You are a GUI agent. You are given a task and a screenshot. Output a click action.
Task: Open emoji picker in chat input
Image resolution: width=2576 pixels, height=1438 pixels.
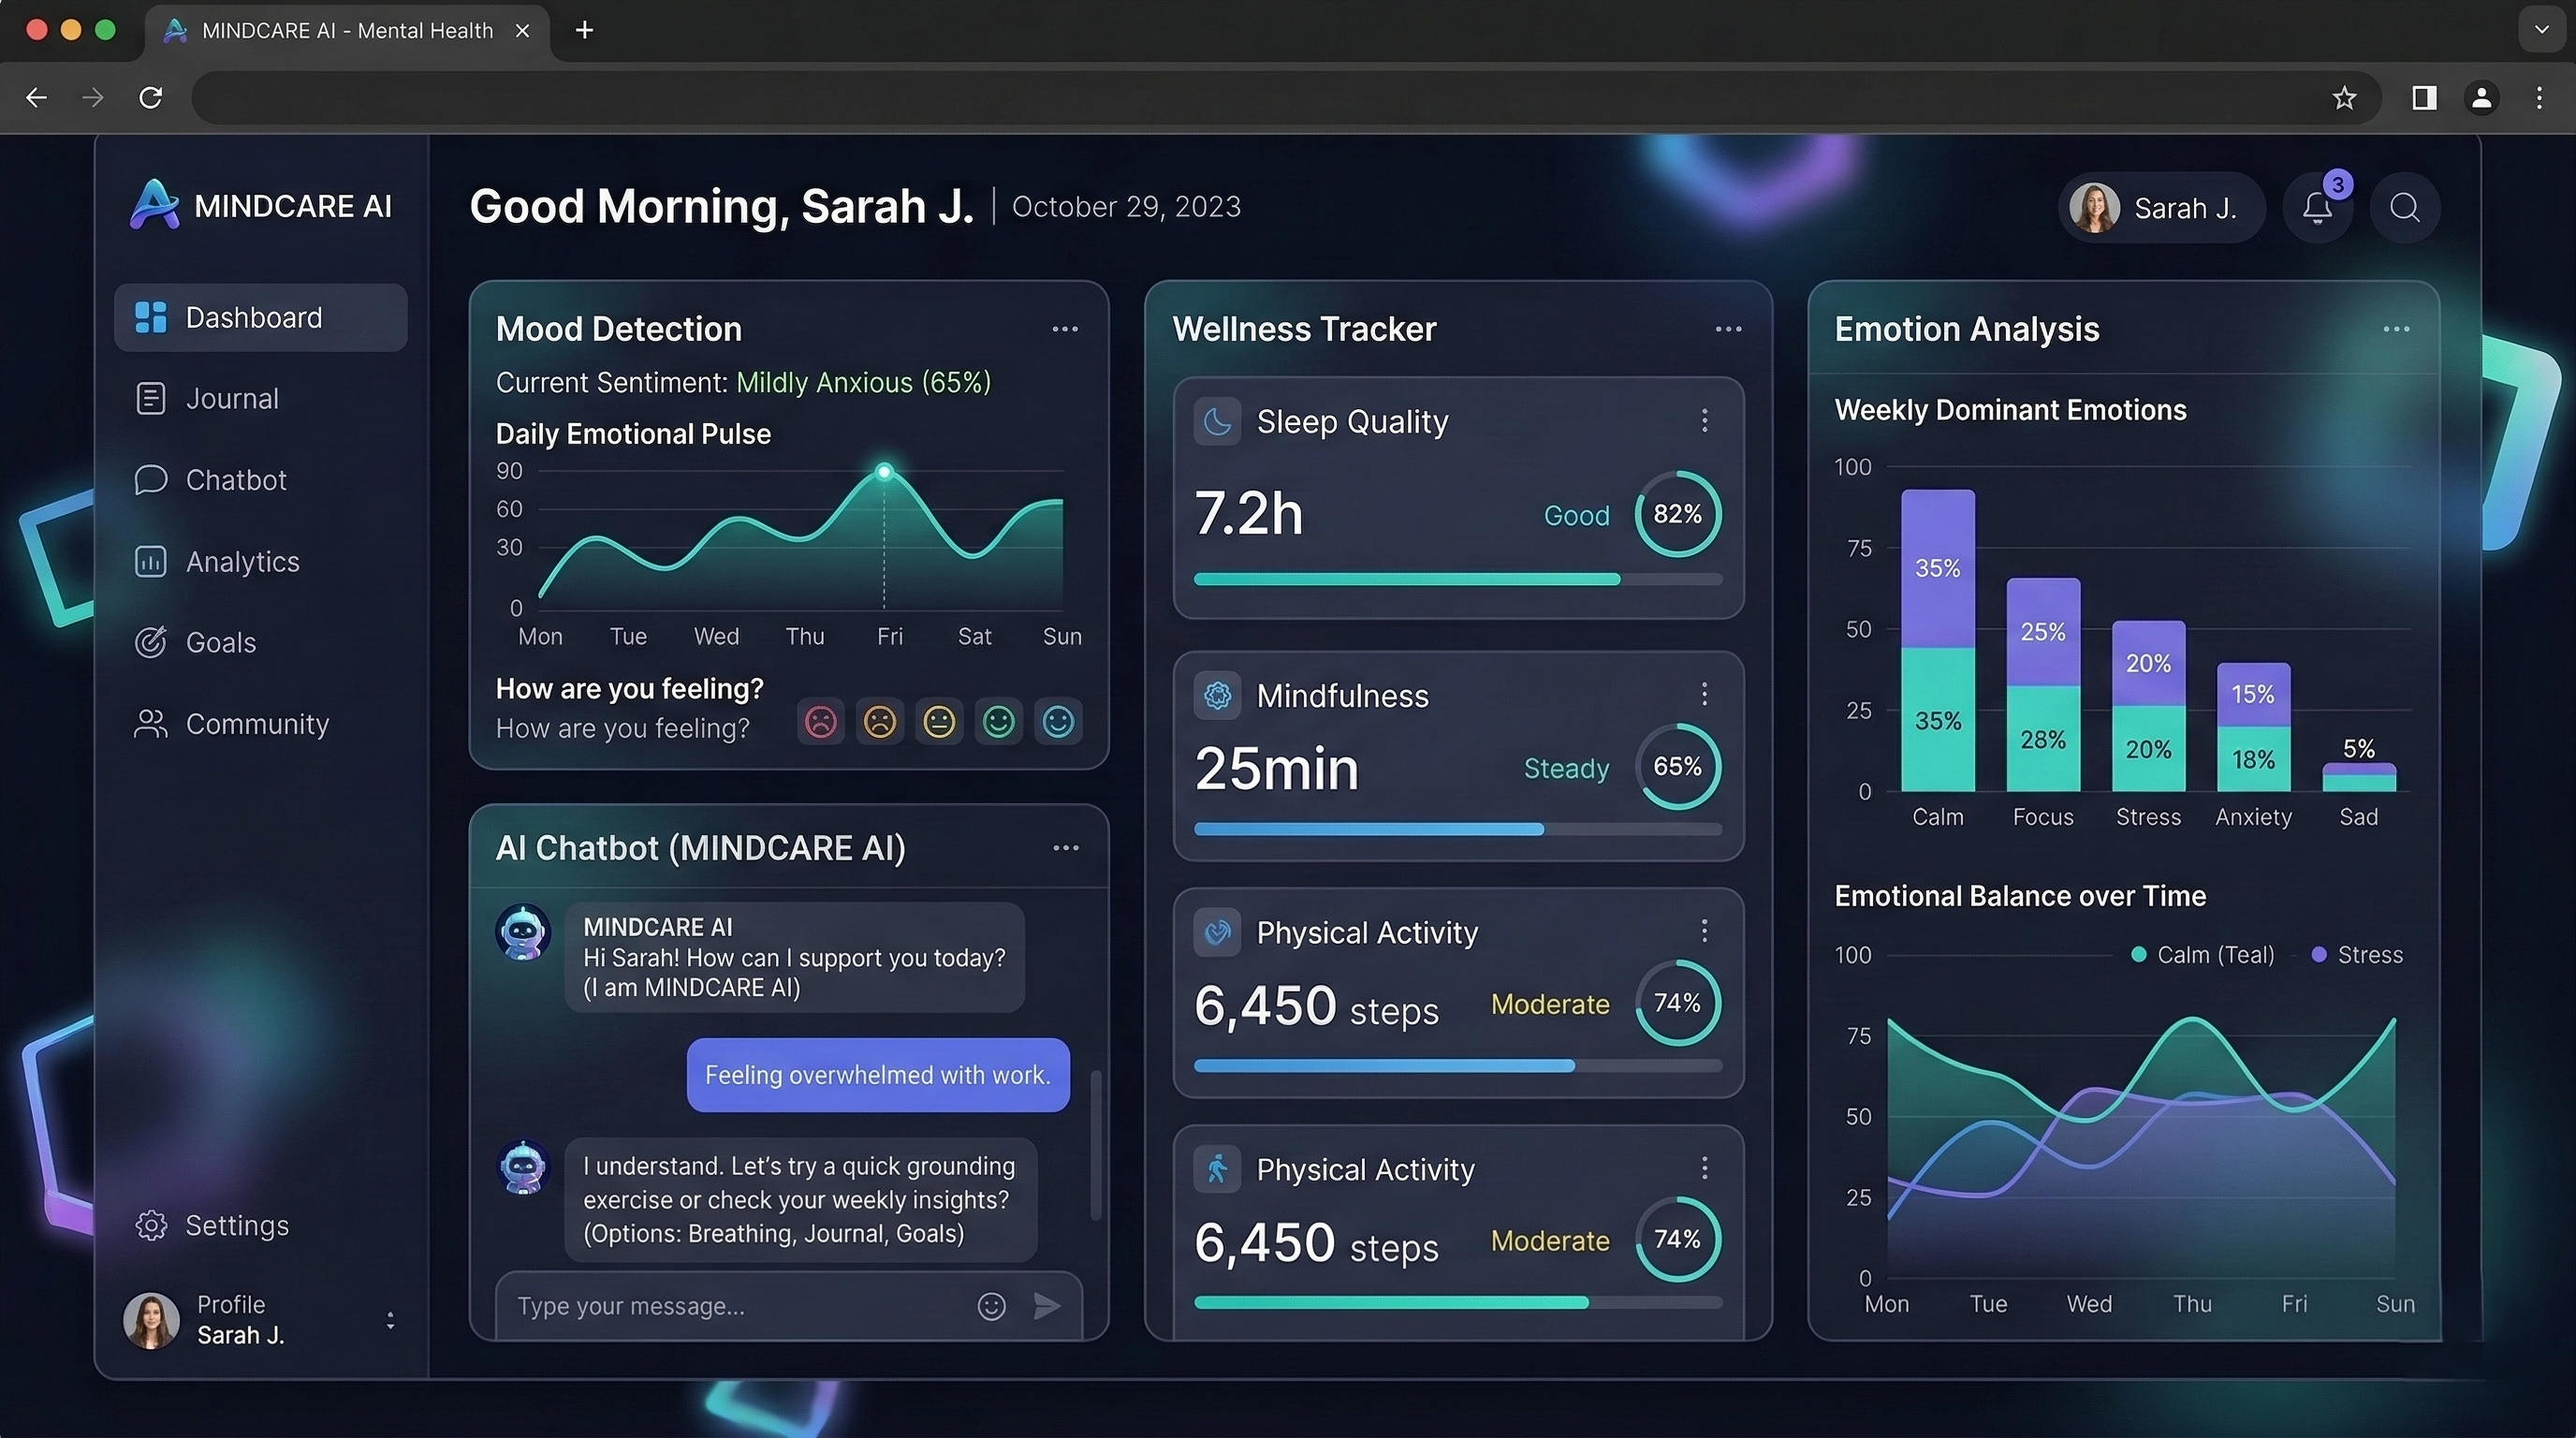pyautogui.click(x=990, y=1305)
